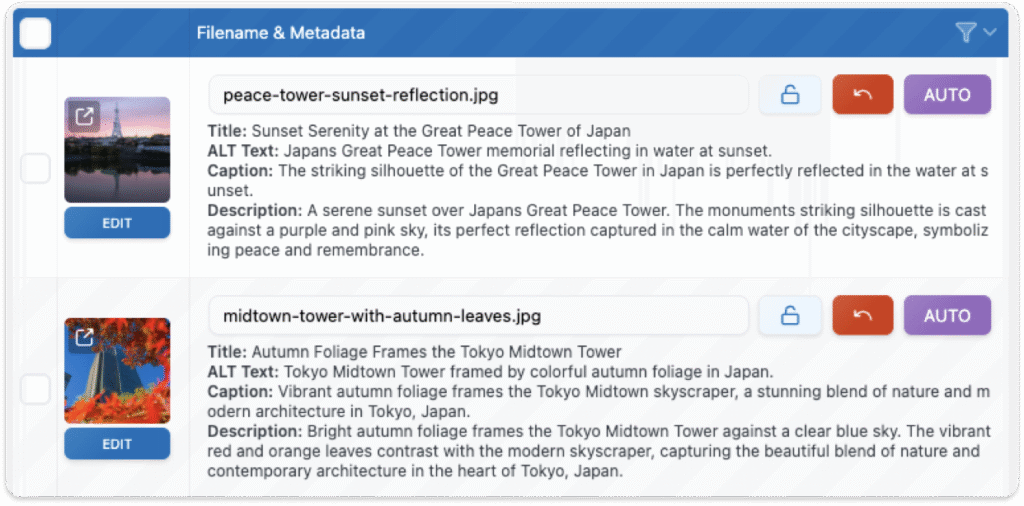
Task: Tick the select-all checkbox in the header
Action: [x=35, y=33]
